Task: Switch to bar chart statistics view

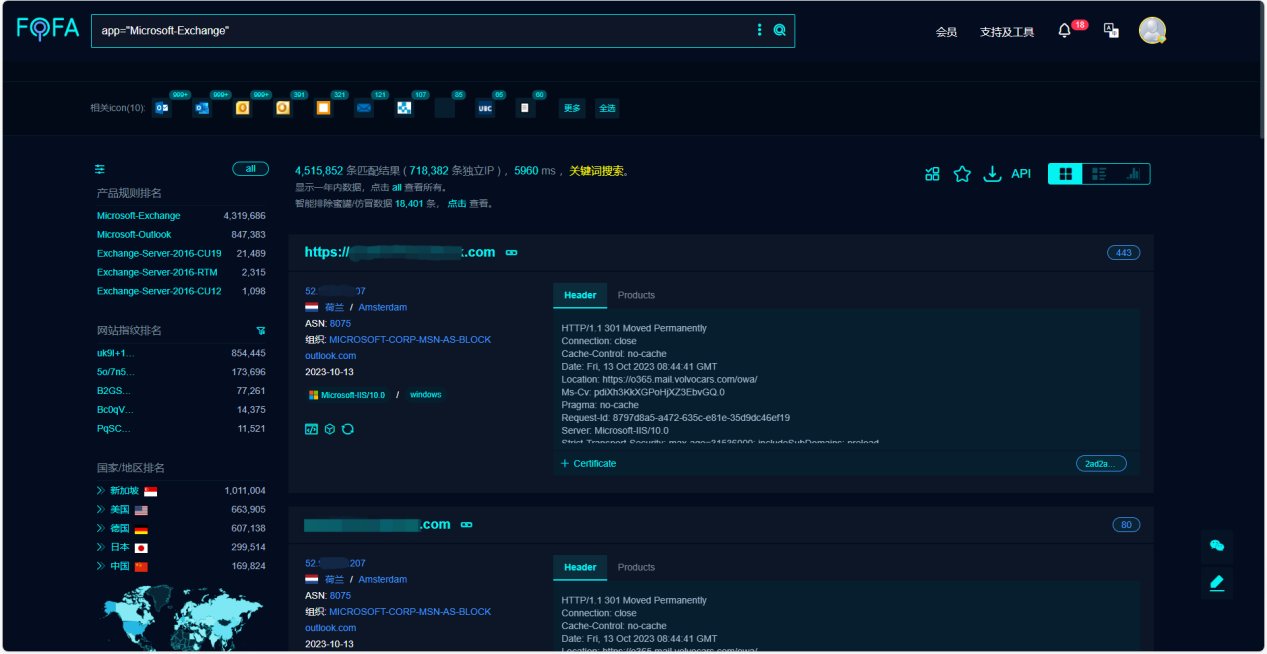Action: coord(1134,174)
